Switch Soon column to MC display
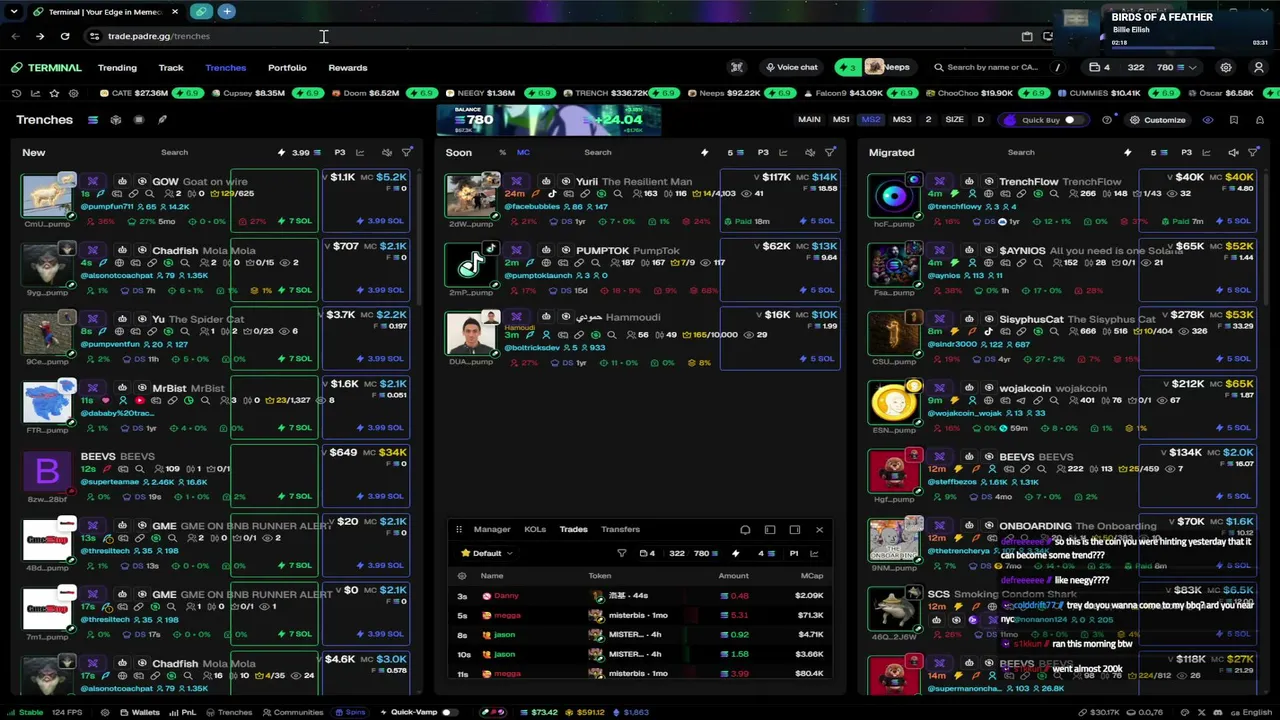The height and width of the screenshot is (720, 1280). pyautogui.click(x=523, y=152)
